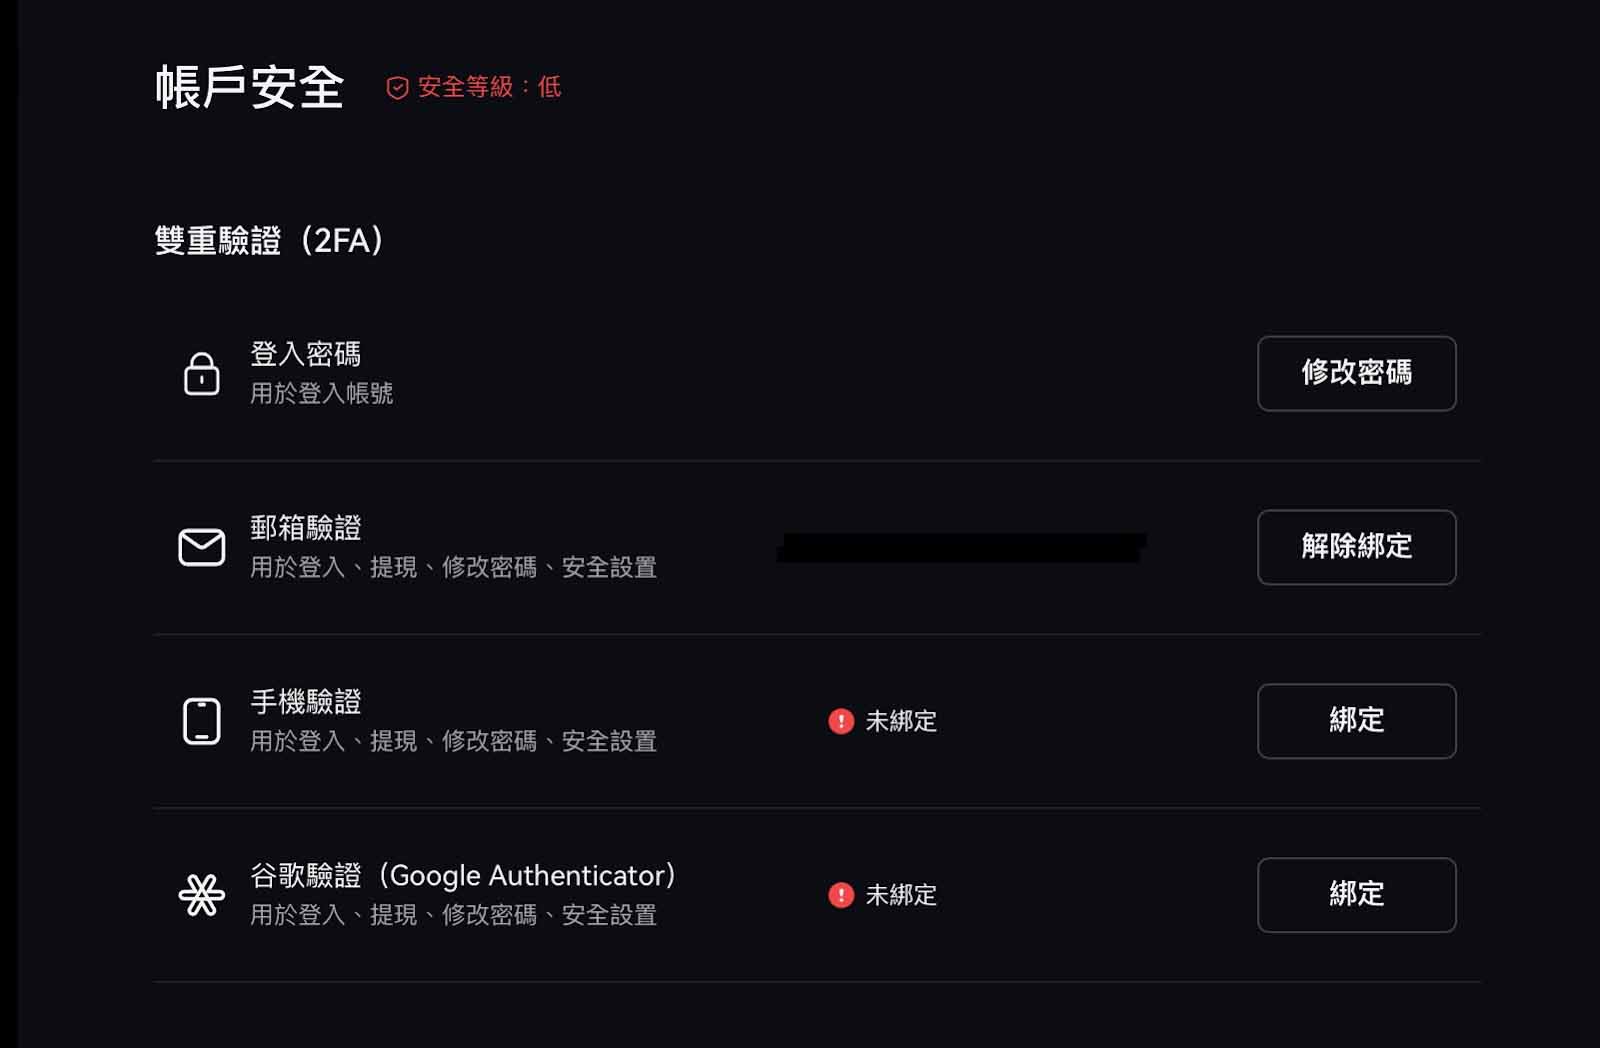Click the 帳戶安全 page title
1600x1048 pixels.
pyautogui.click(x=252, y=87)
